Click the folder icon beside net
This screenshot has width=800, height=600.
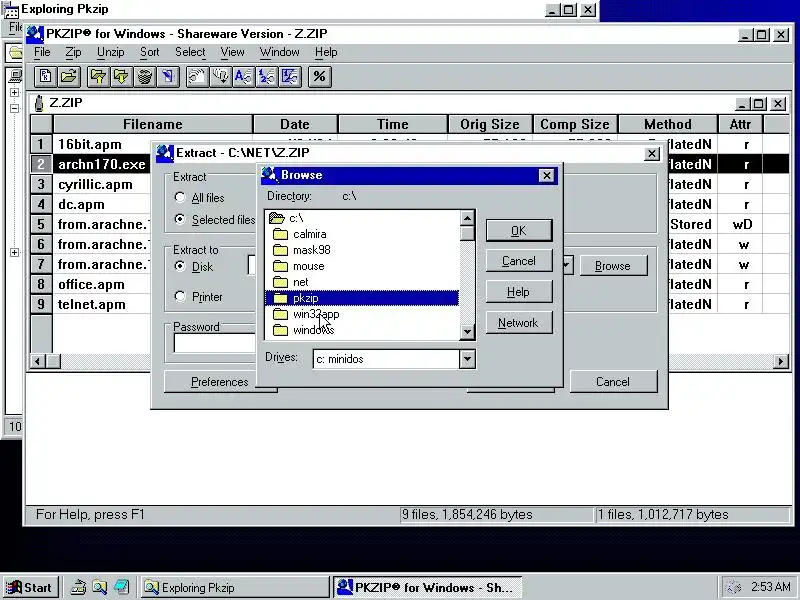pos(281,282)
